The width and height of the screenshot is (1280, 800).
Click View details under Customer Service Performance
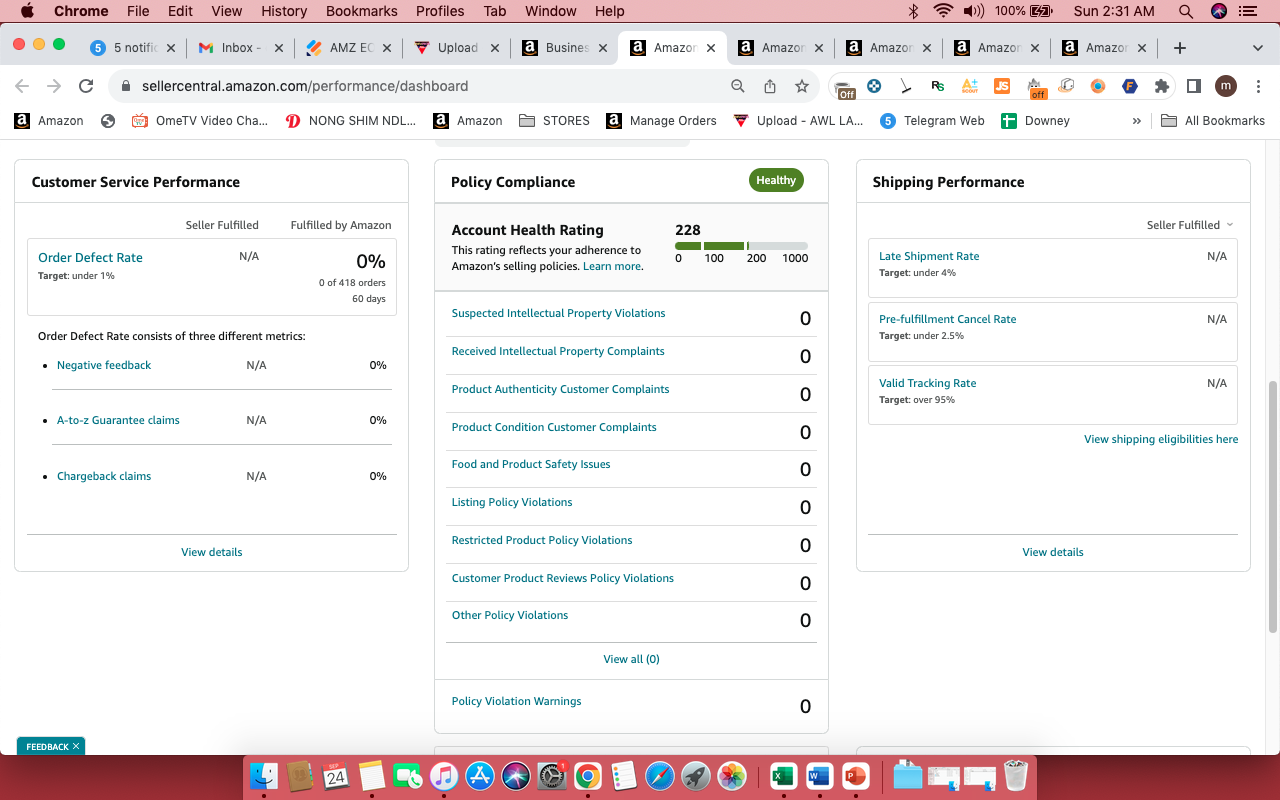(x=211, y=552)
